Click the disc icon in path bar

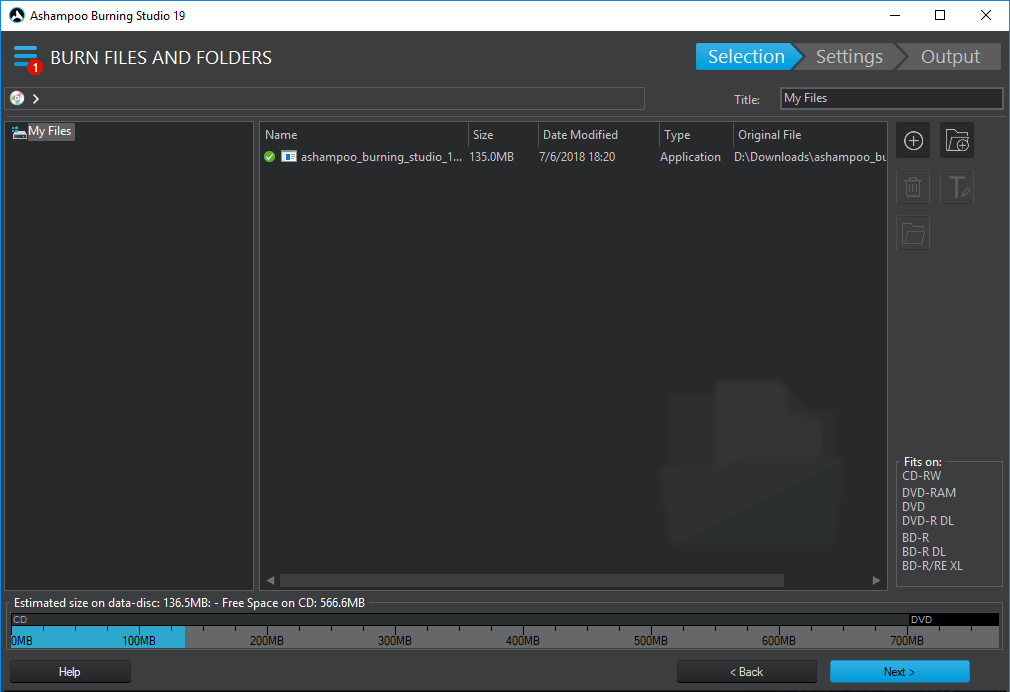(17, 98)
